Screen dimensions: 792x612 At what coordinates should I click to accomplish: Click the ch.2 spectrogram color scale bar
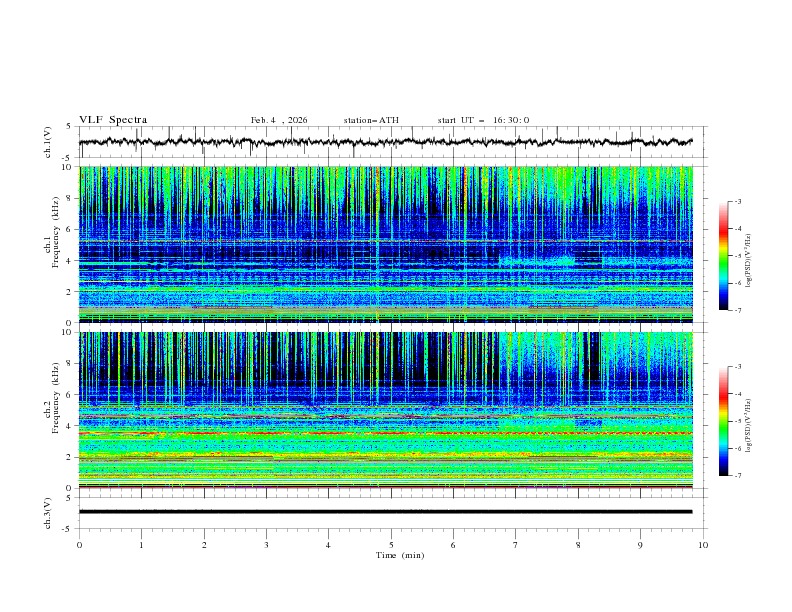(723, 421)
